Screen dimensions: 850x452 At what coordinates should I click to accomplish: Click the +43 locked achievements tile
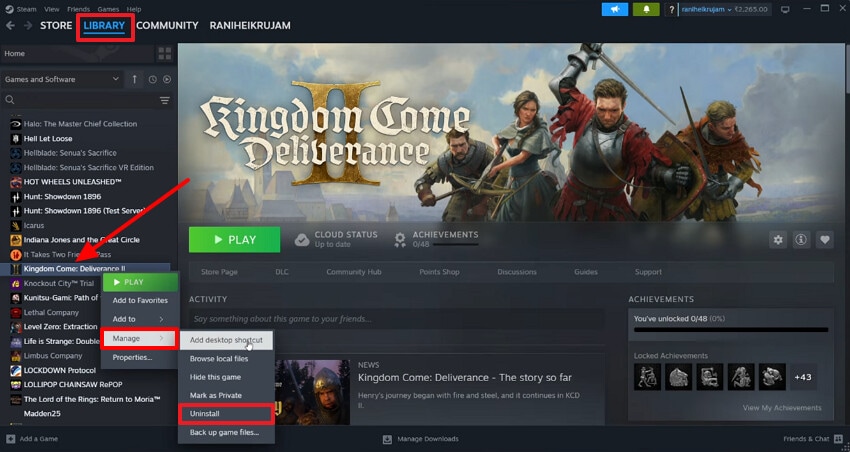pos(803,377)
